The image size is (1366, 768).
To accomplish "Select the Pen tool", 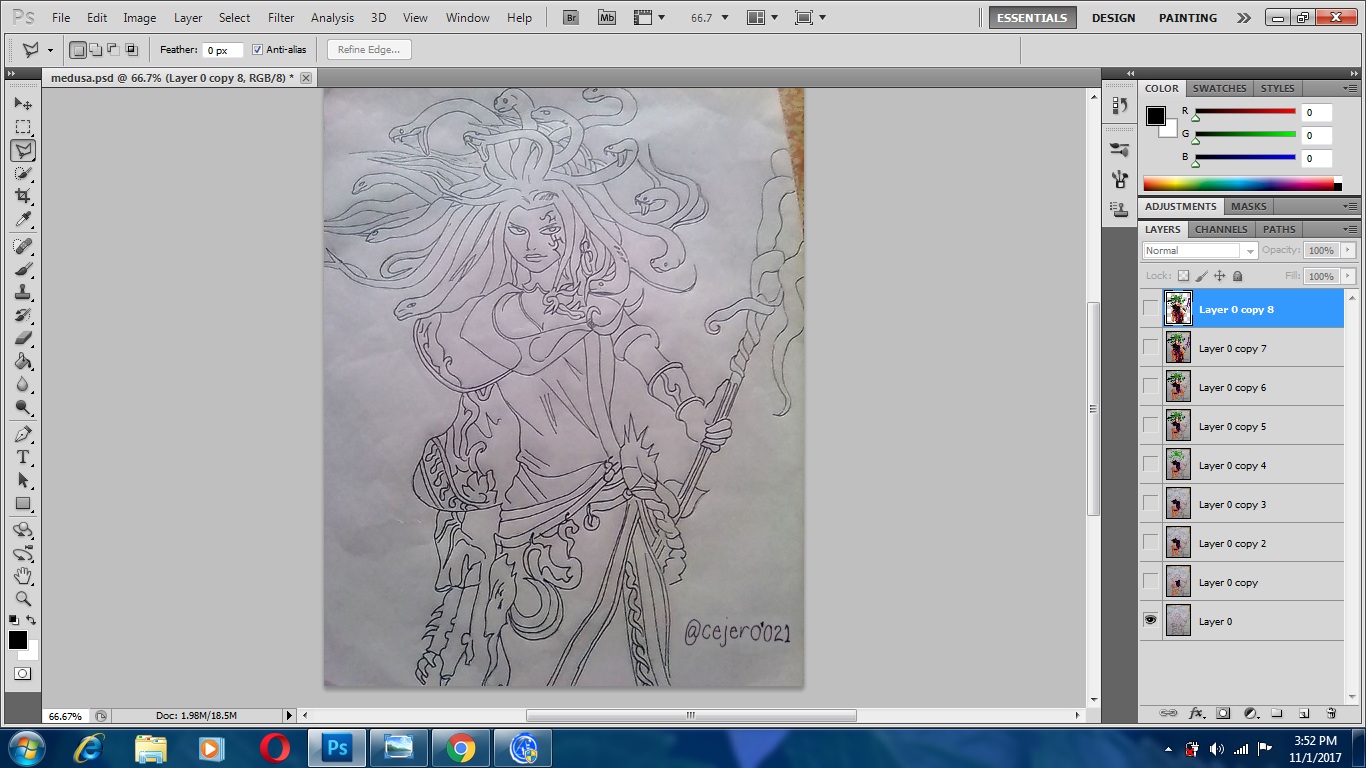I will click(23, 434).
